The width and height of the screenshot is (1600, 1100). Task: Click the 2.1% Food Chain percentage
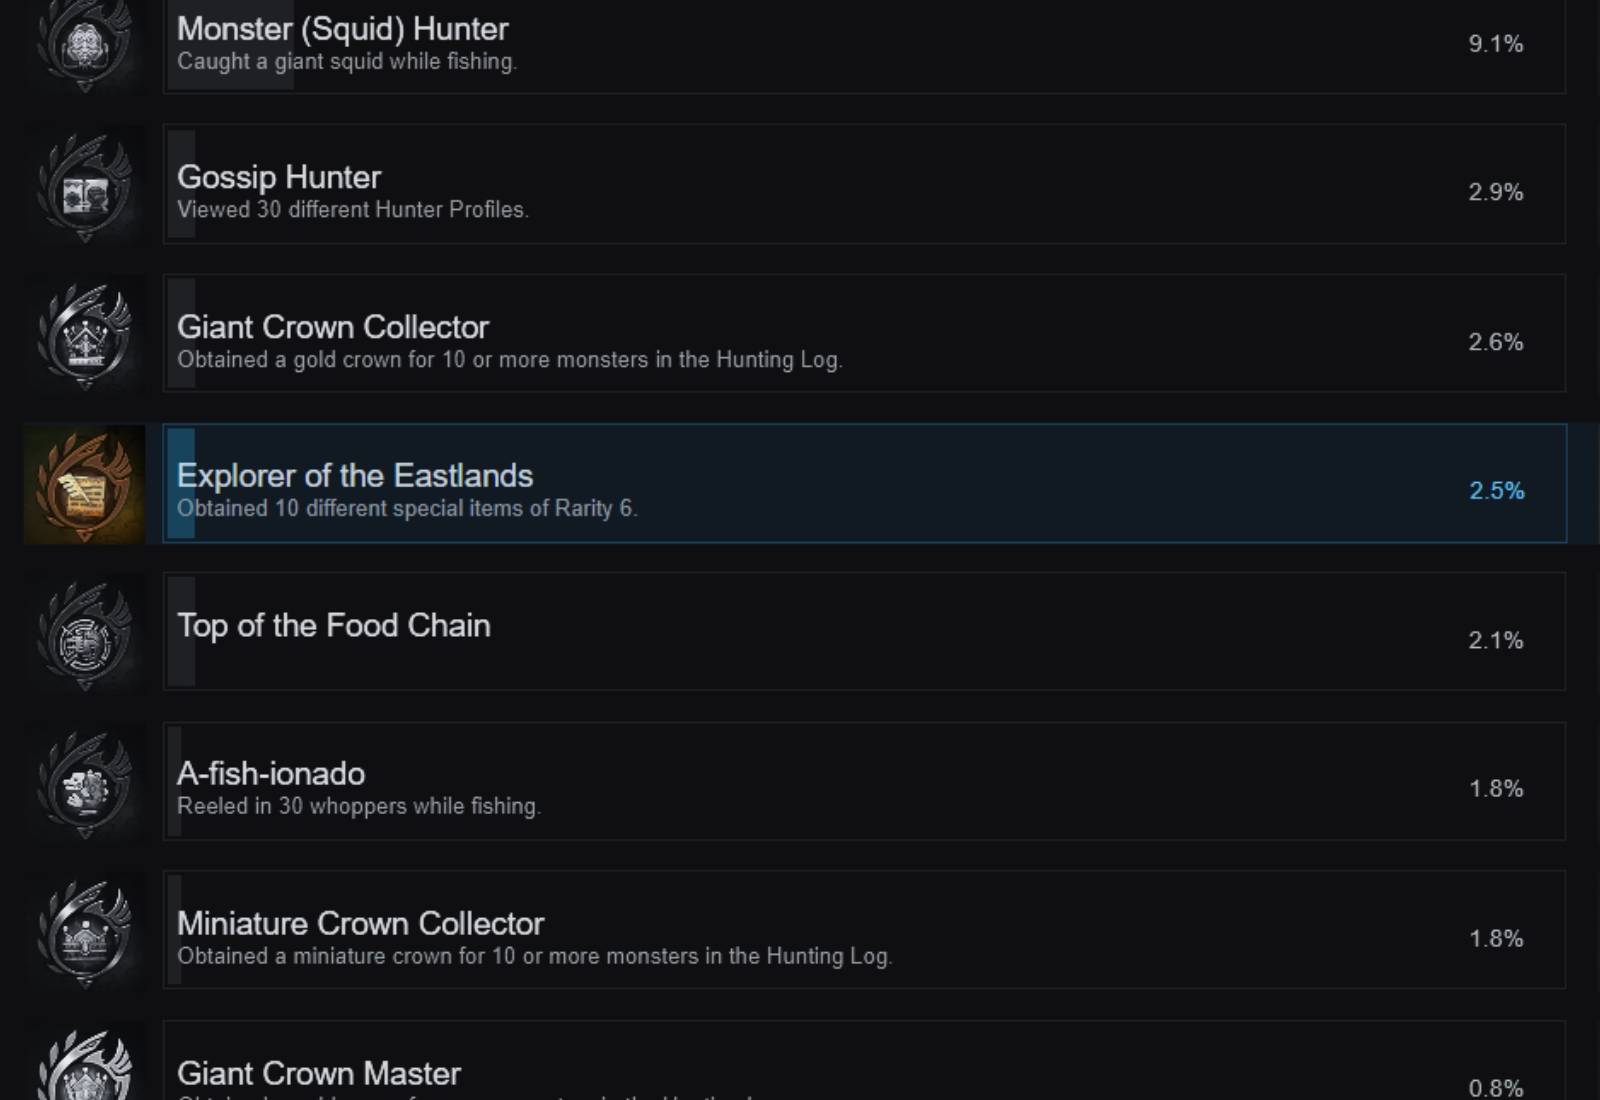click(x=1496, y=640)
